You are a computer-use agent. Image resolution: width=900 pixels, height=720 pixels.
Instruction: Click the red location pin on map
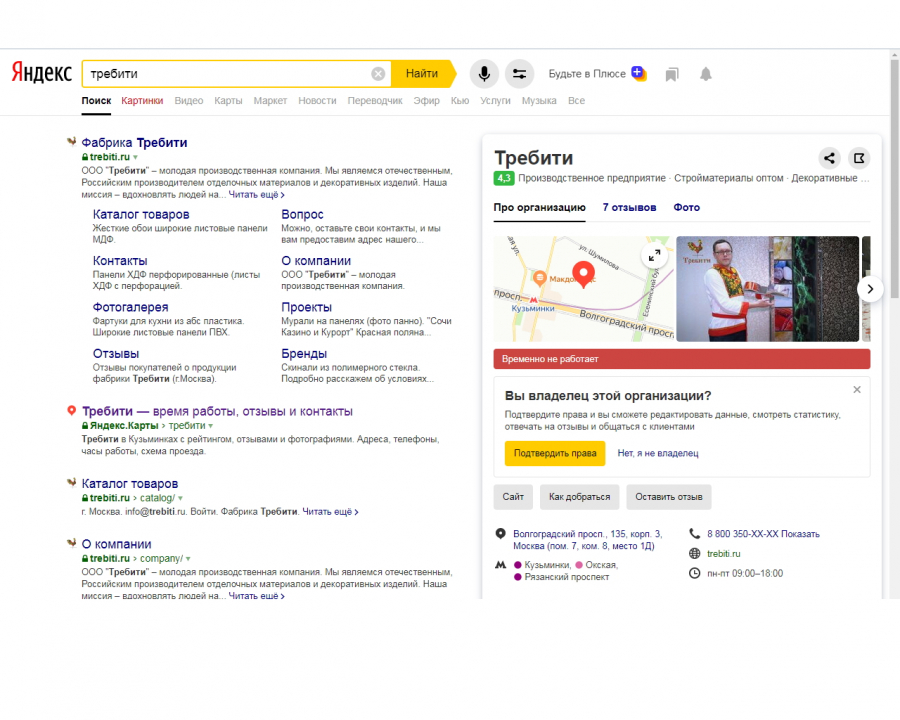click(583, 274)
